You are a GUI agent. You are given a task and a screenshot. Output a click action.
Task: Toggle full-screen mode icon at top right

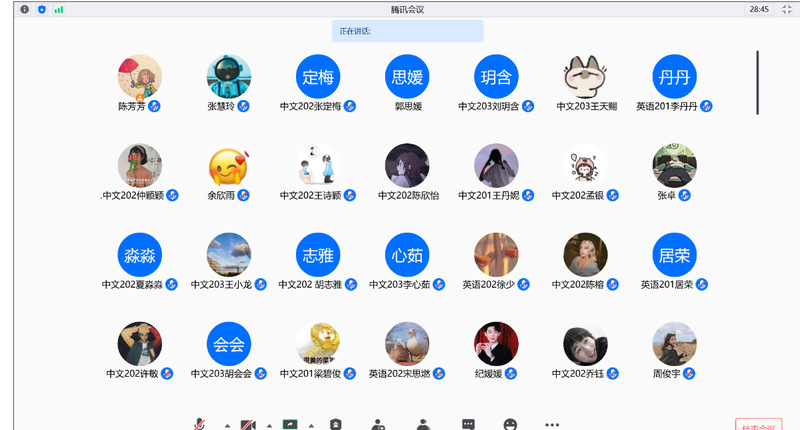click(786, 9)
